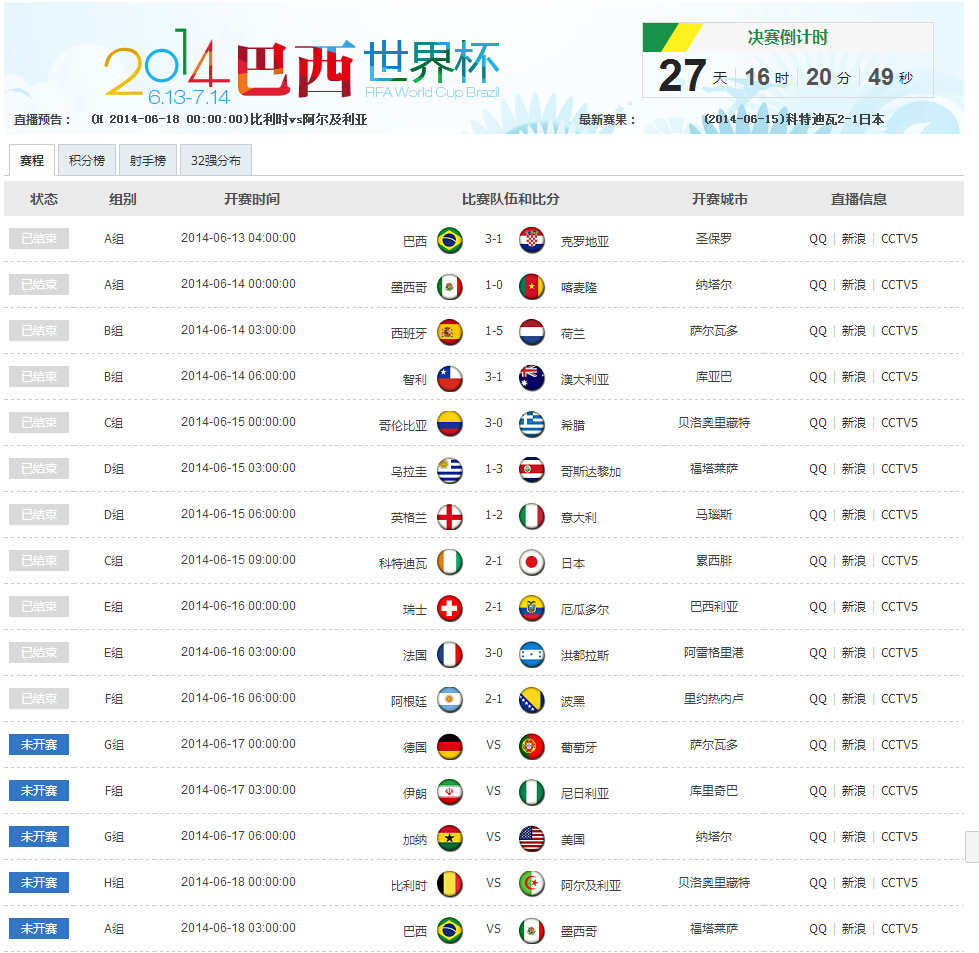Click the Italy flag icon
The width and height of the screenshot is (979, 953).
click(531, 514)
